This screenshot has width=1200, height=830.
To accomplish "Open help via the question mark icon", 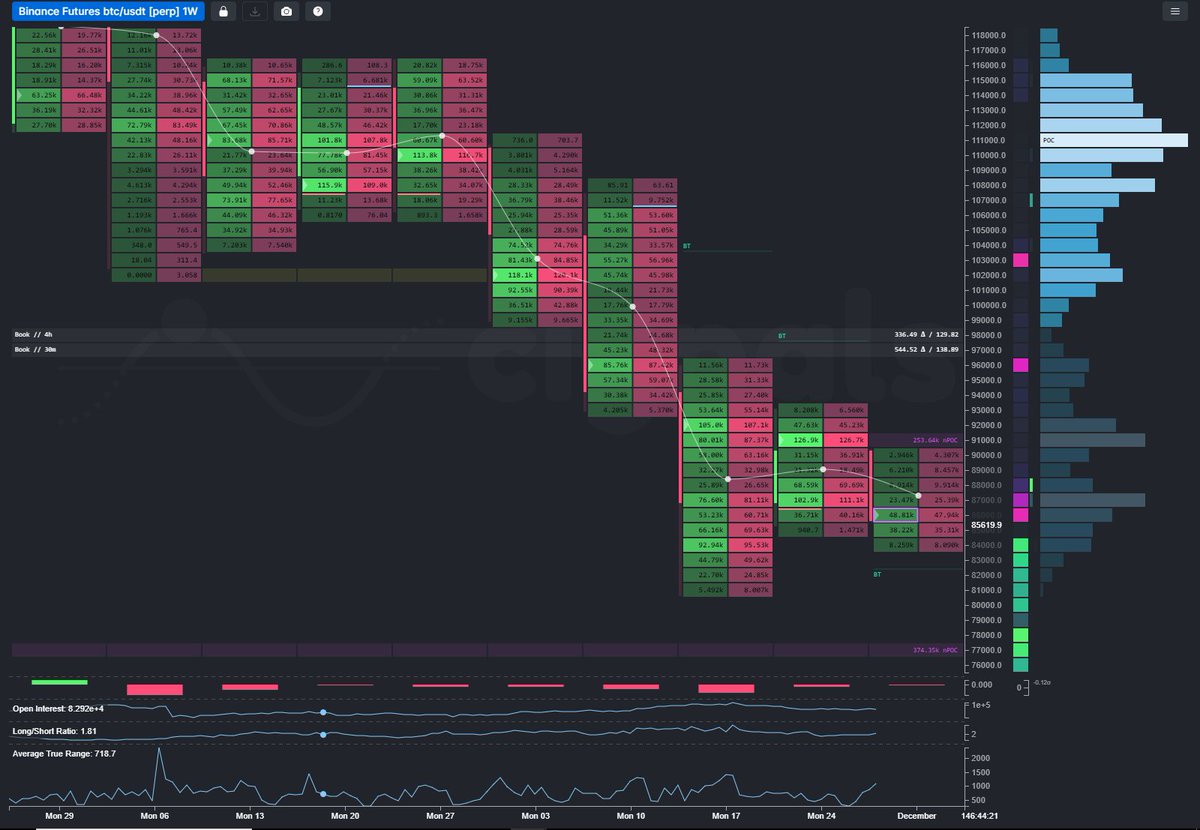I will pos(317,11).
